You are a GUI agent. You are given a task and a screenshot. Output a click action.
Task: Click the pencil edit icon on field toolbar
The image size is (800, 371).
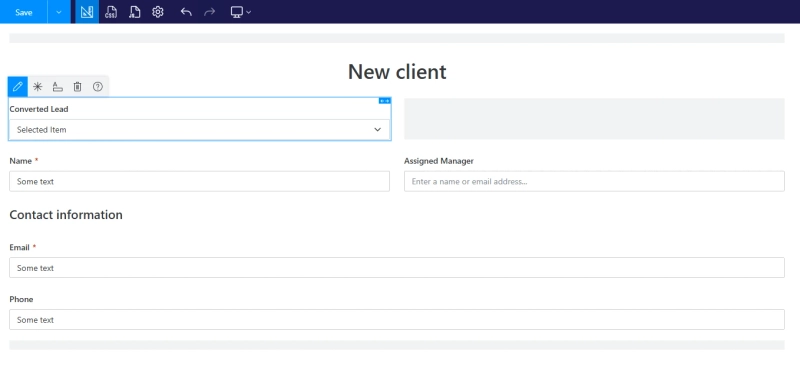tap(18, 87)
